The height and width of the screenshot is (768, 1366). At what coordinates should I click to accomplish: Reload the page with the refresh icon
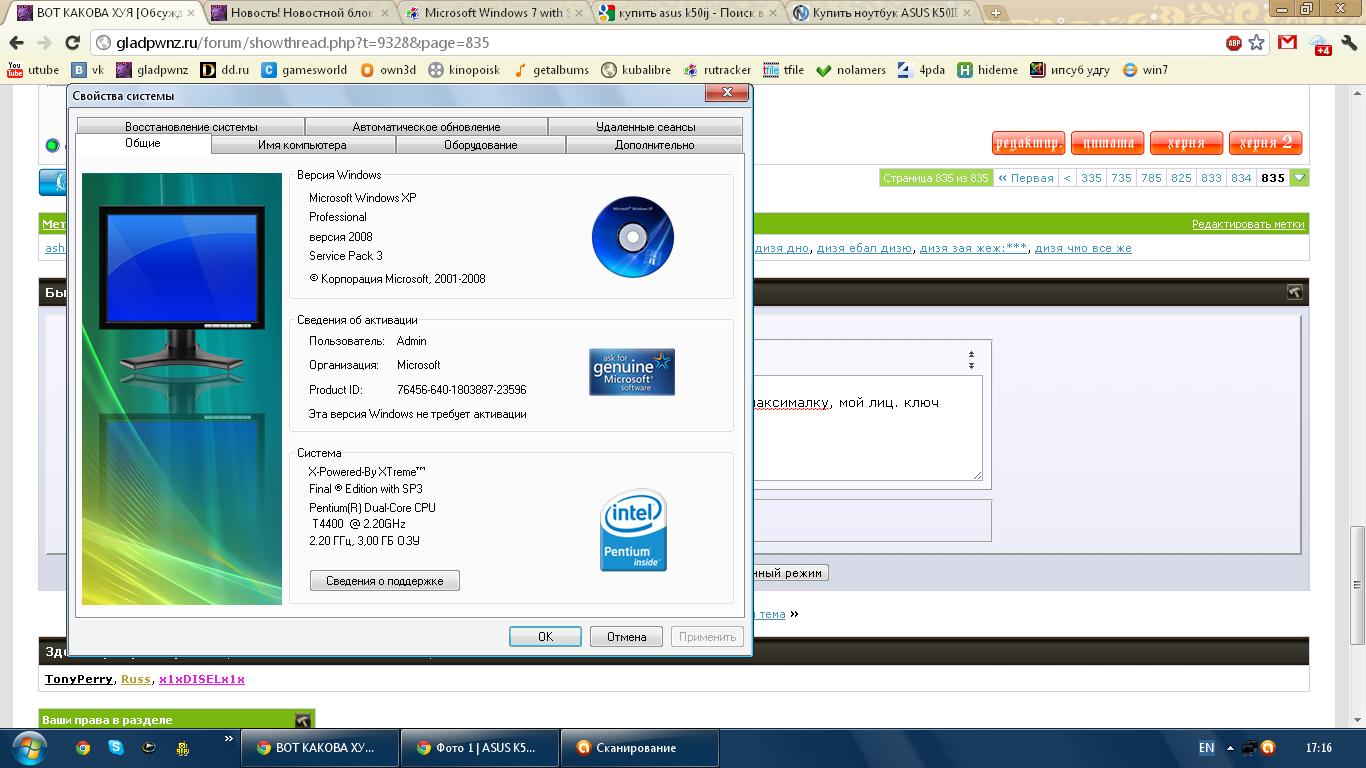pyautogui.click(x=72, y=43)
